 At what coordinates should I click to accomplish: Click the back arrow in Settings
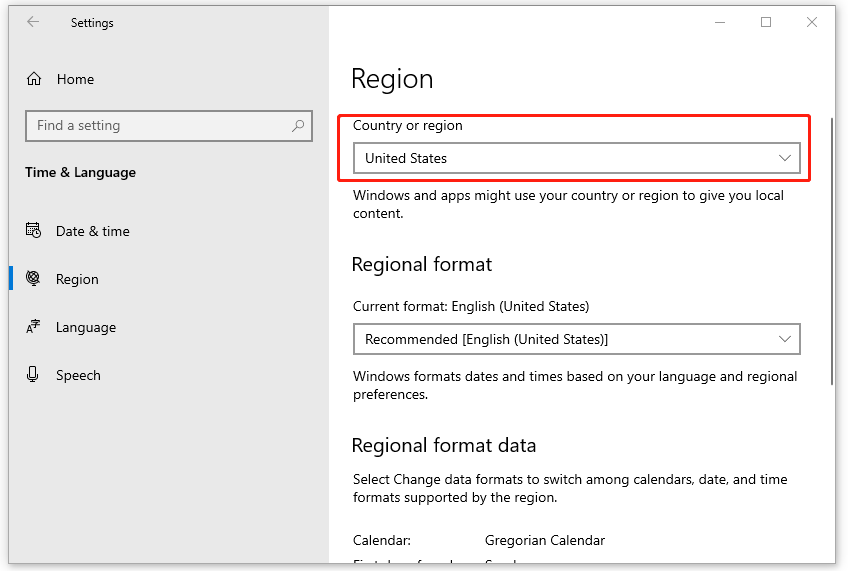(33, 22)
